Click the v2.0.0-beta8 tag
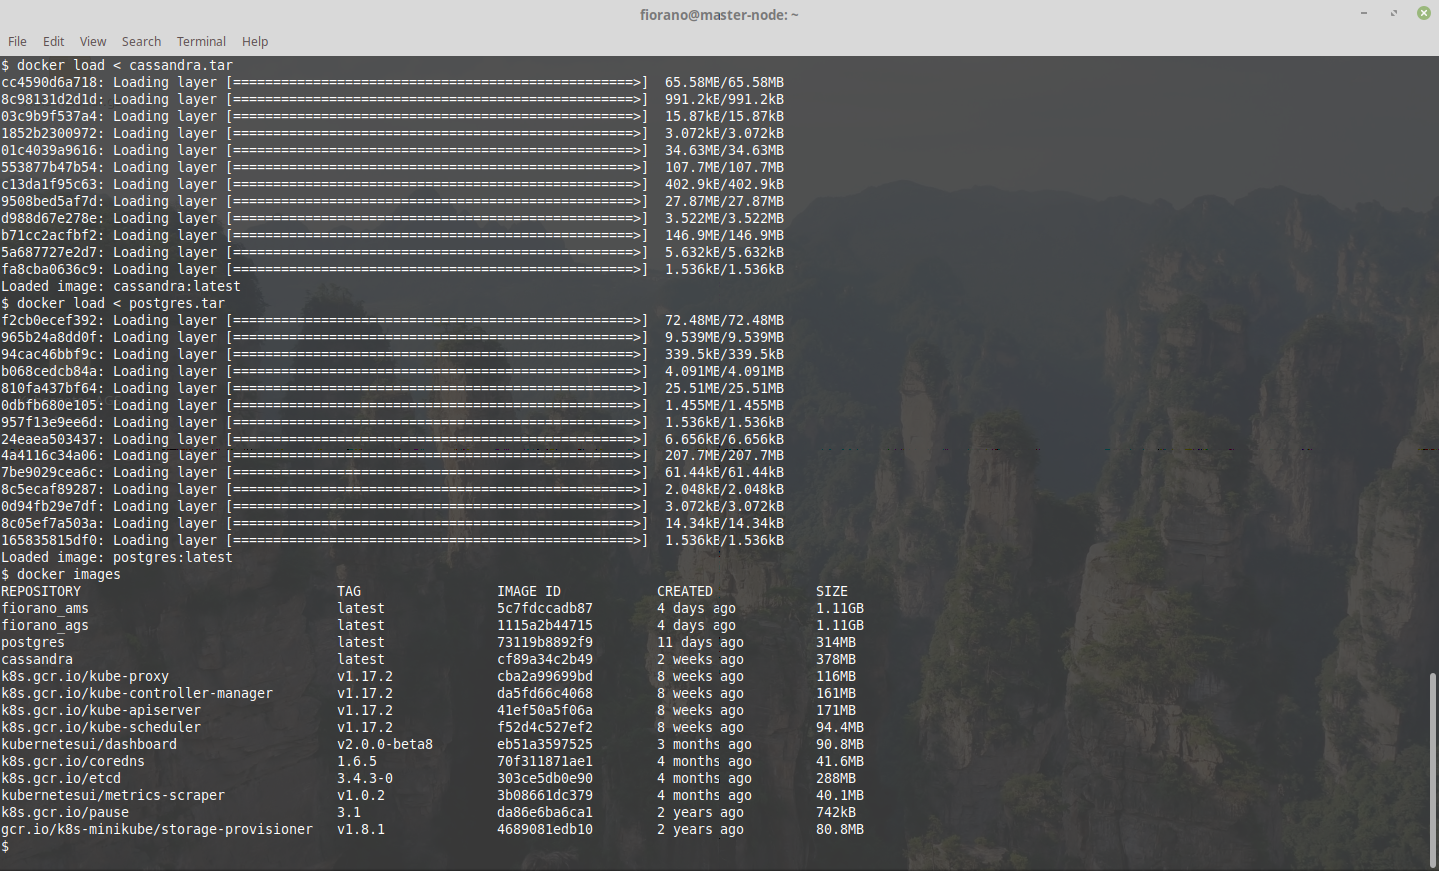 385,744
